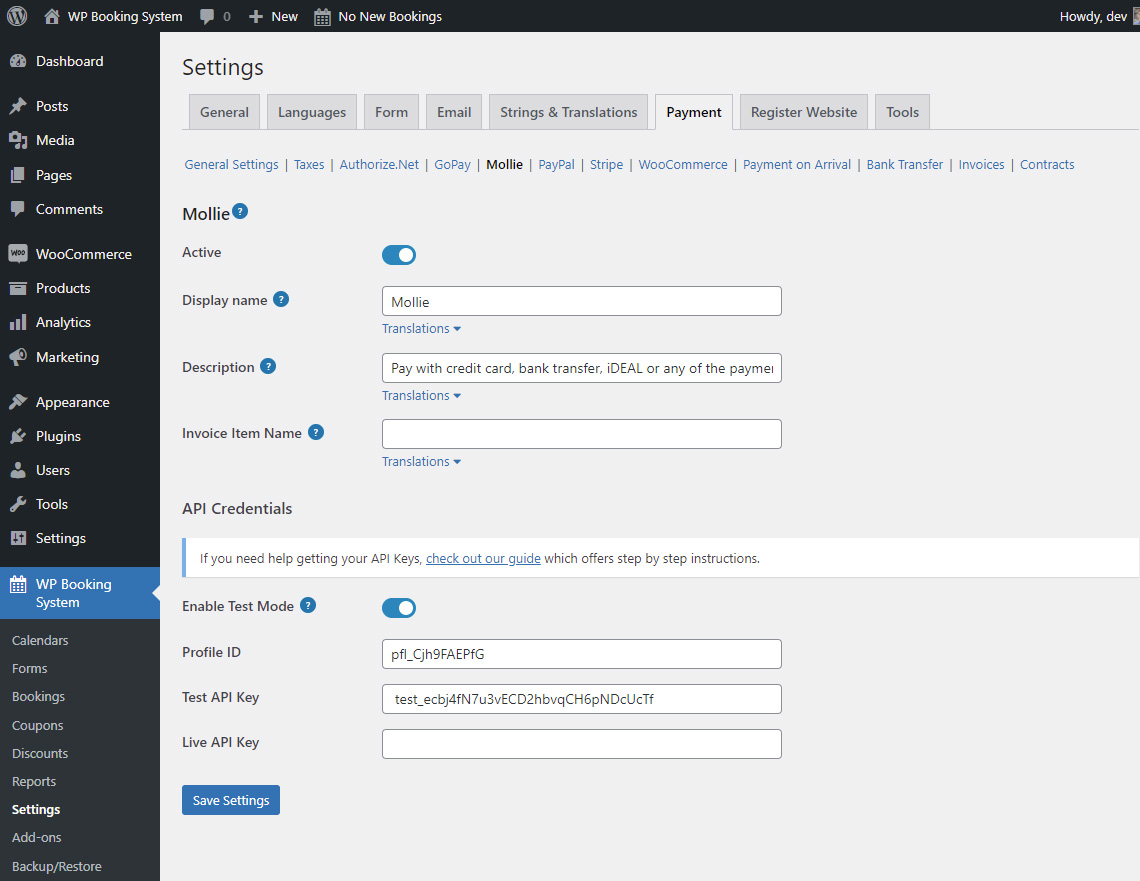Open Stripe payment settings
Screen dimensions: 1140x881
click(606, 164)
